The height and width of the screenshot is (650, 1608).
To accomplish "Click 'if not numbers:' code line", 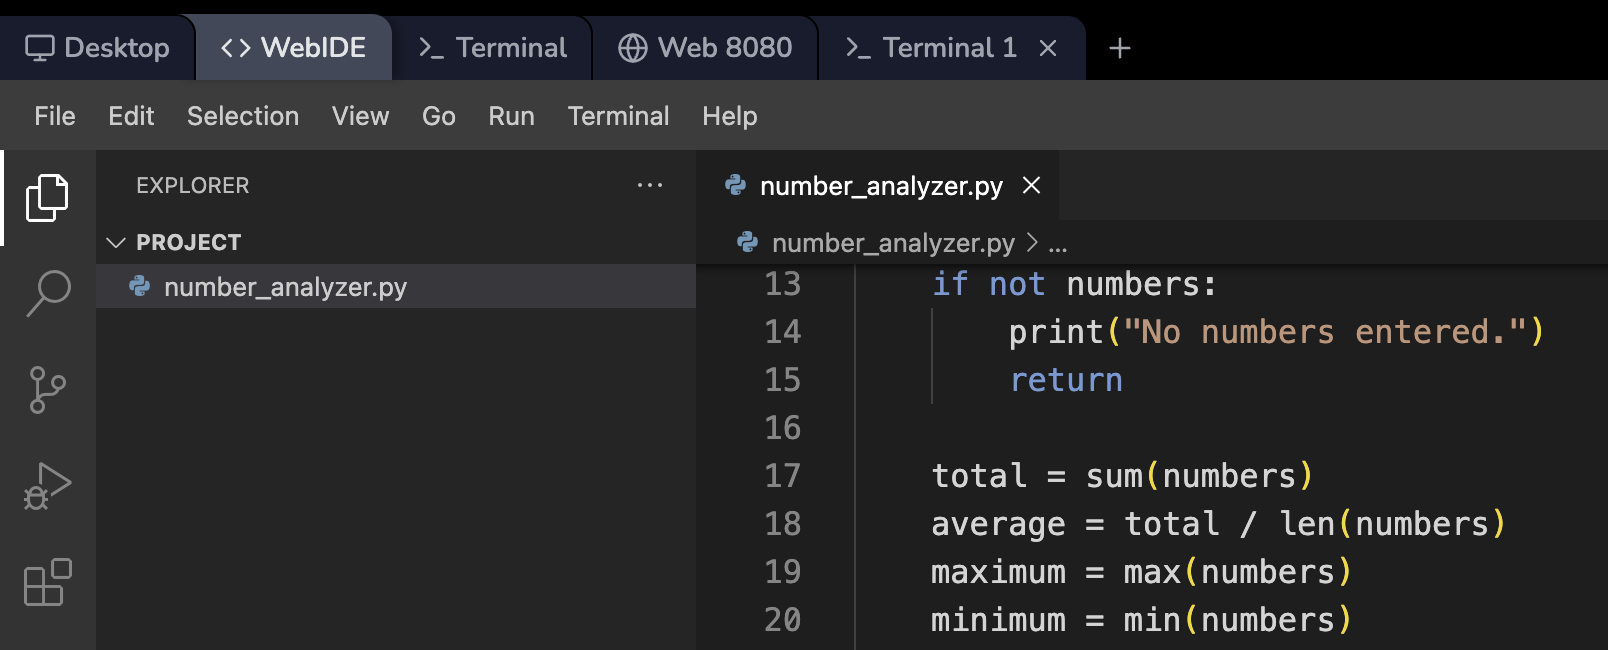I will [1074, 284].
